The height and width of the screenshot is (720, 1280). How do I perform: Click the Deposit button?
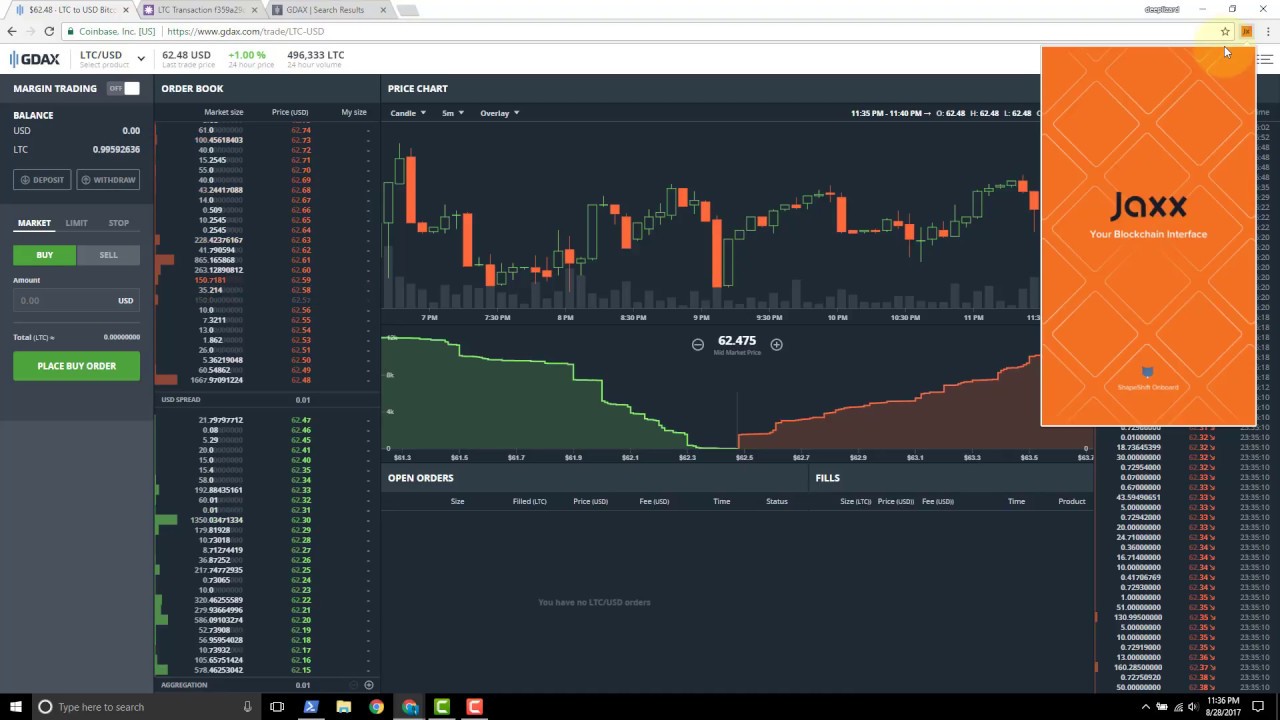coord(42,180)
